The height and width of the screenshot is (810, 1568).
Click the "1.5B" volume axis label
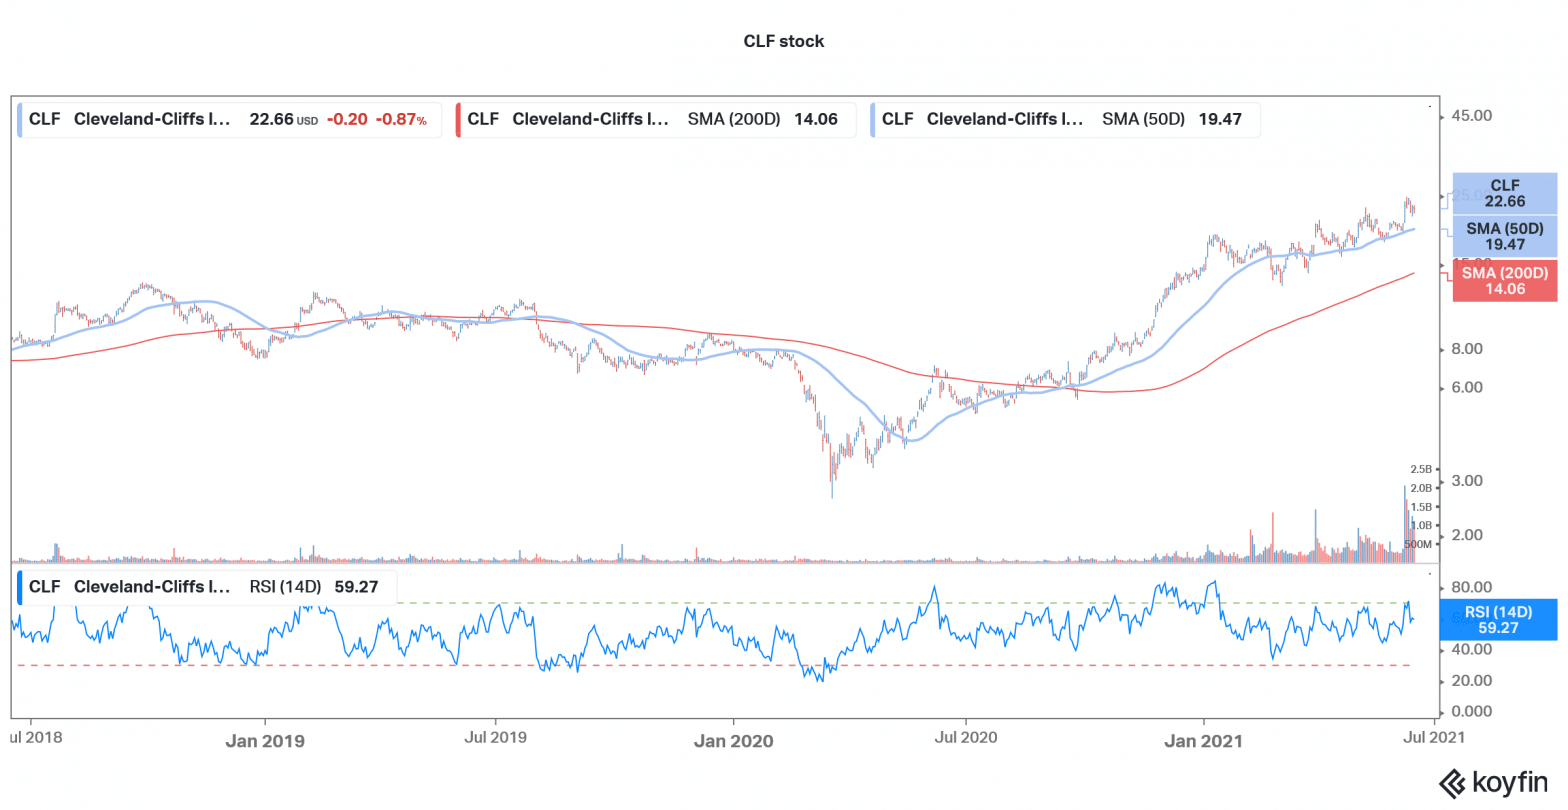pos(1421,507)
